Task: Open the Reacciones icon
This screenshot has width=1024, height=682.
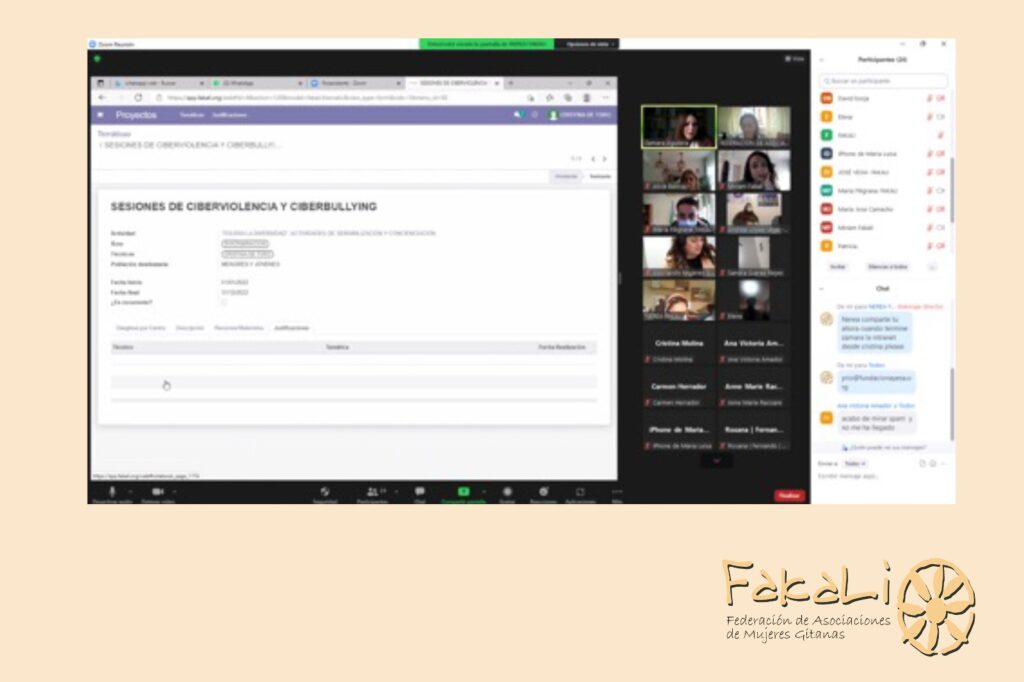Action: coord(543,492)
